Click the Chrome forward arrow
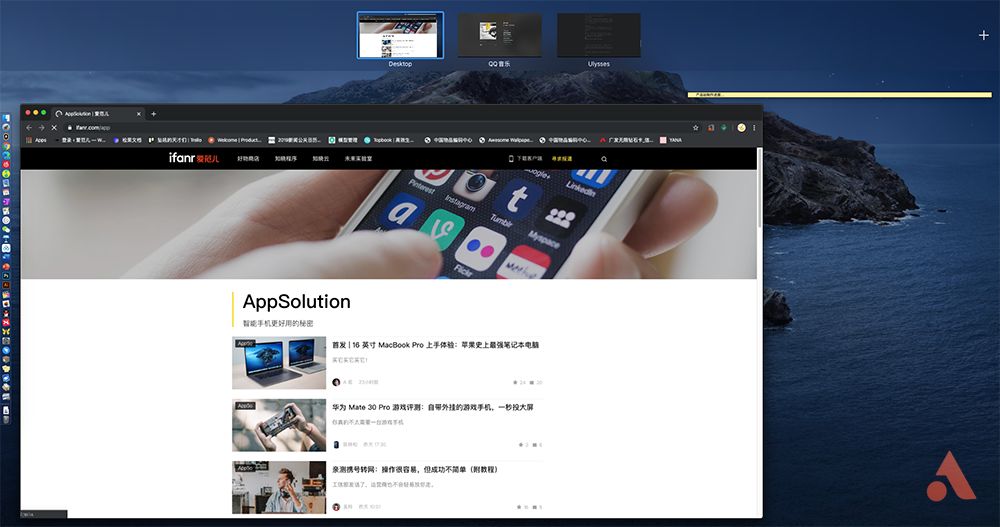Screen dimensions: 1000x527 (41, 128)
